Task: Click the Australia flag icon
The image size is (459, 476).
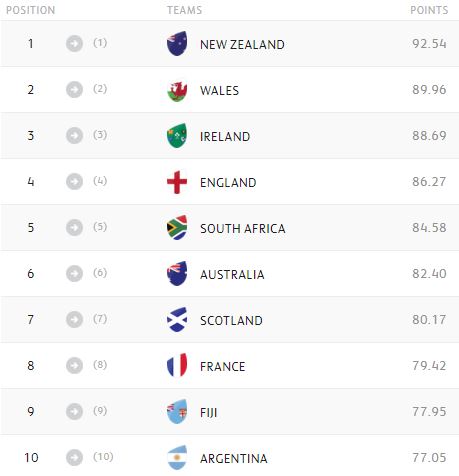Action: 177,274
